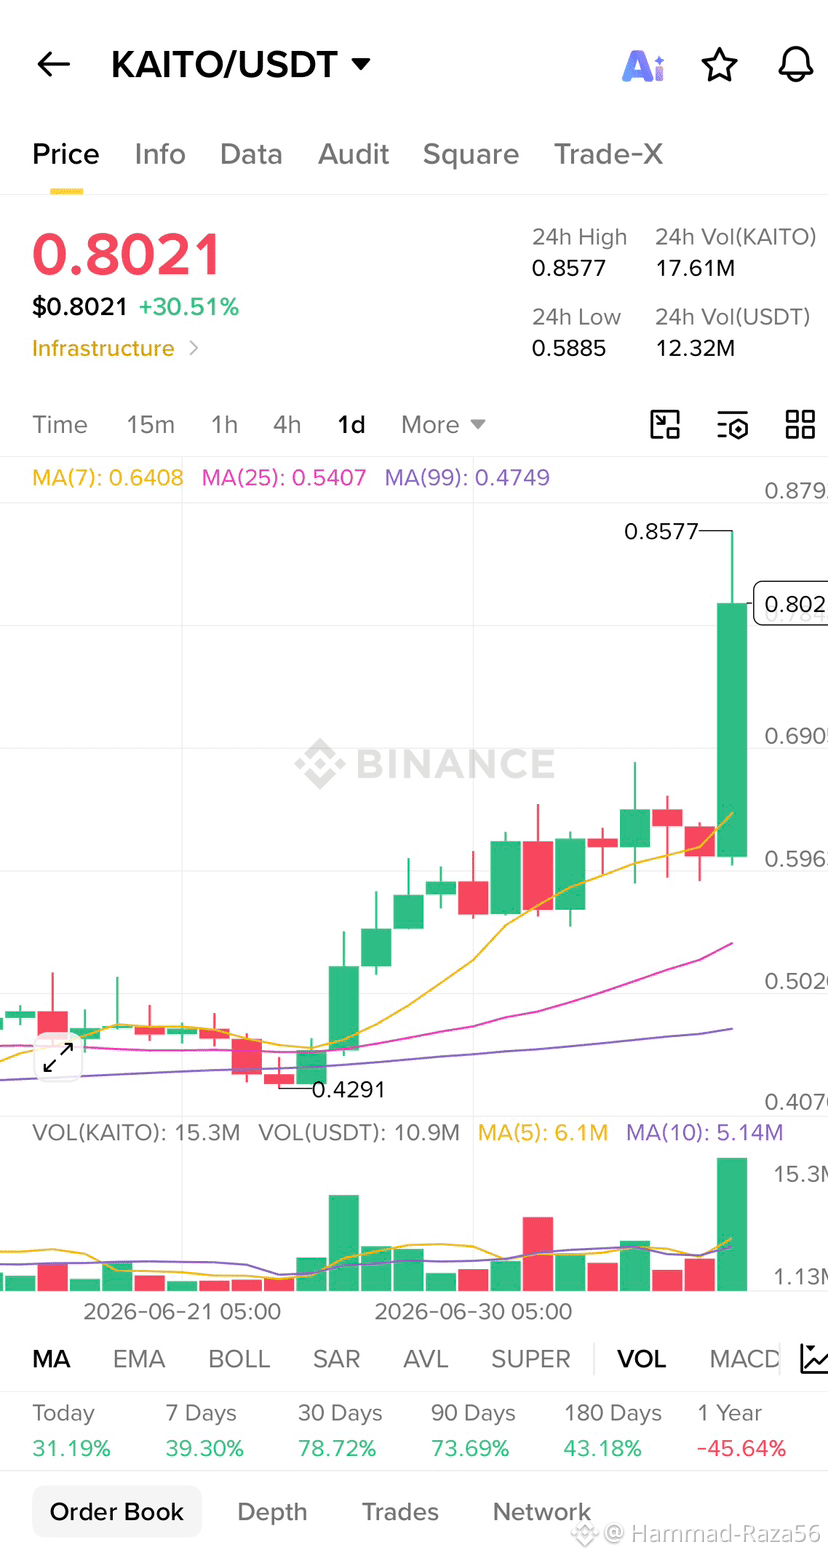Select the 1h chart interval

click(224, 425)
